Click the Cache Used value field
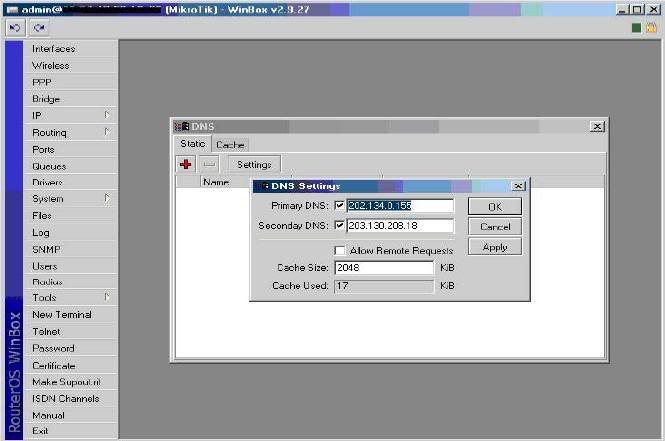The image size is (665, 441). pyautogui.click(x=384, y=286)
